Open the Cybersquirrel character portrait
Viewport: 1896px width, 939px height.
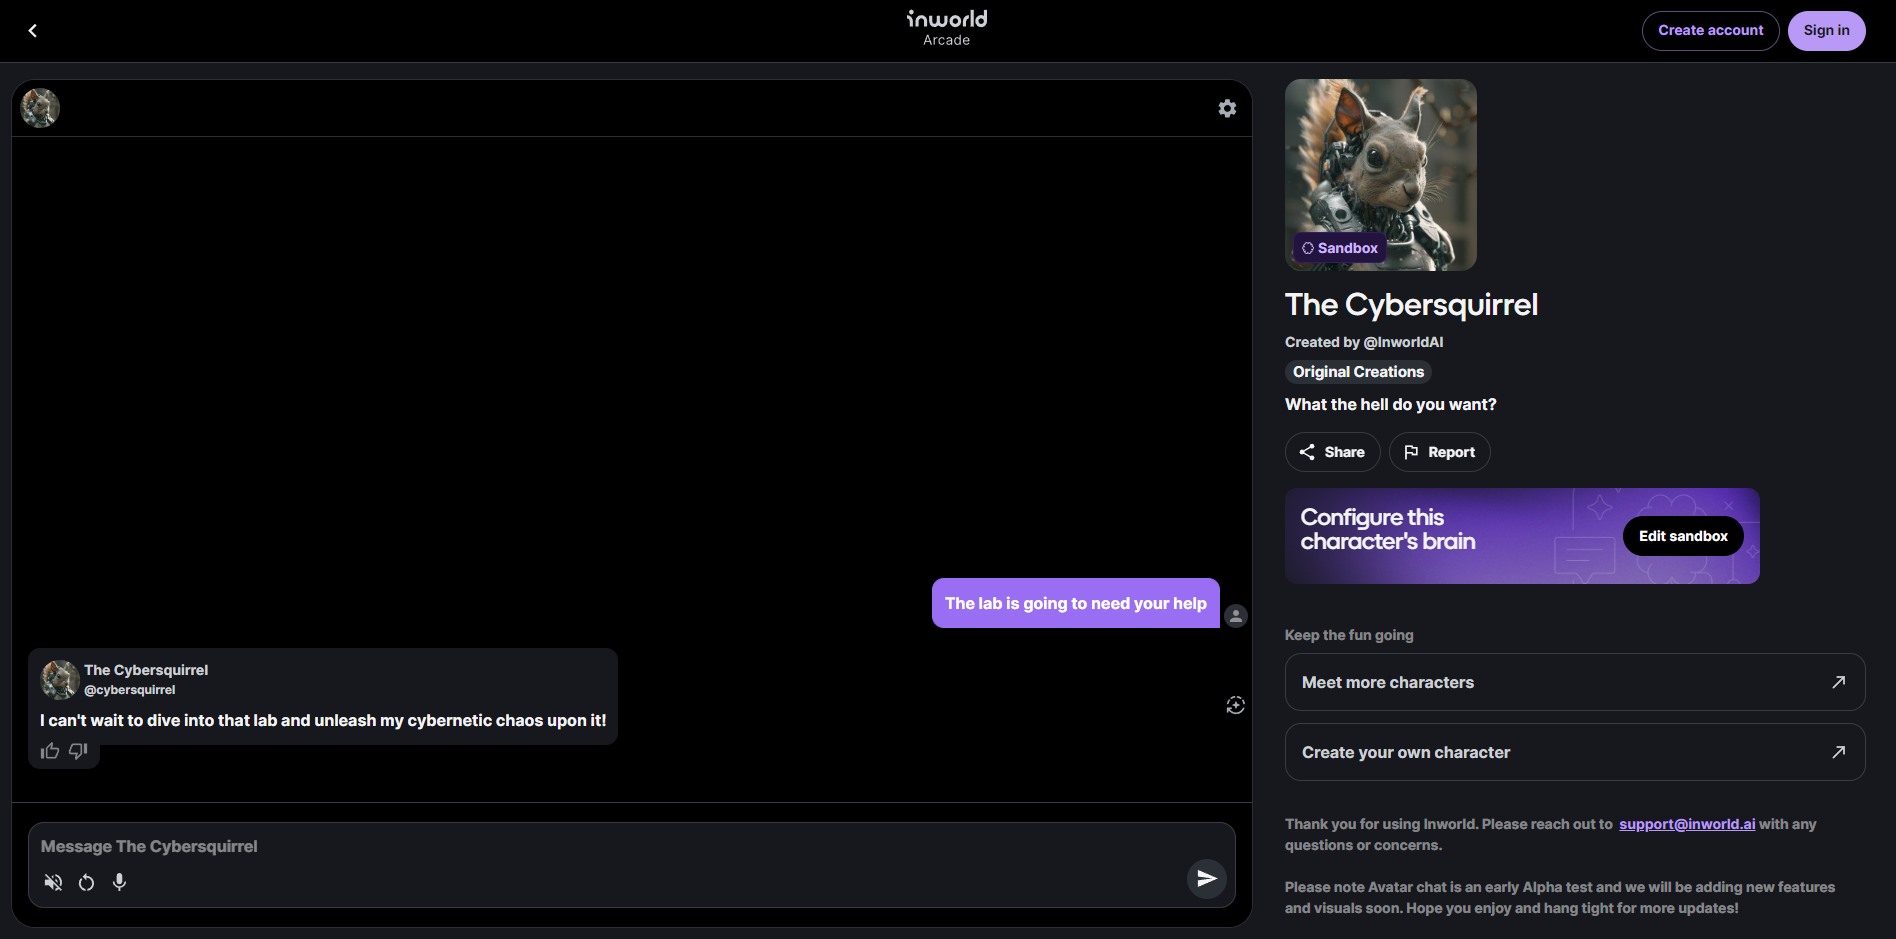(1381, 175)
